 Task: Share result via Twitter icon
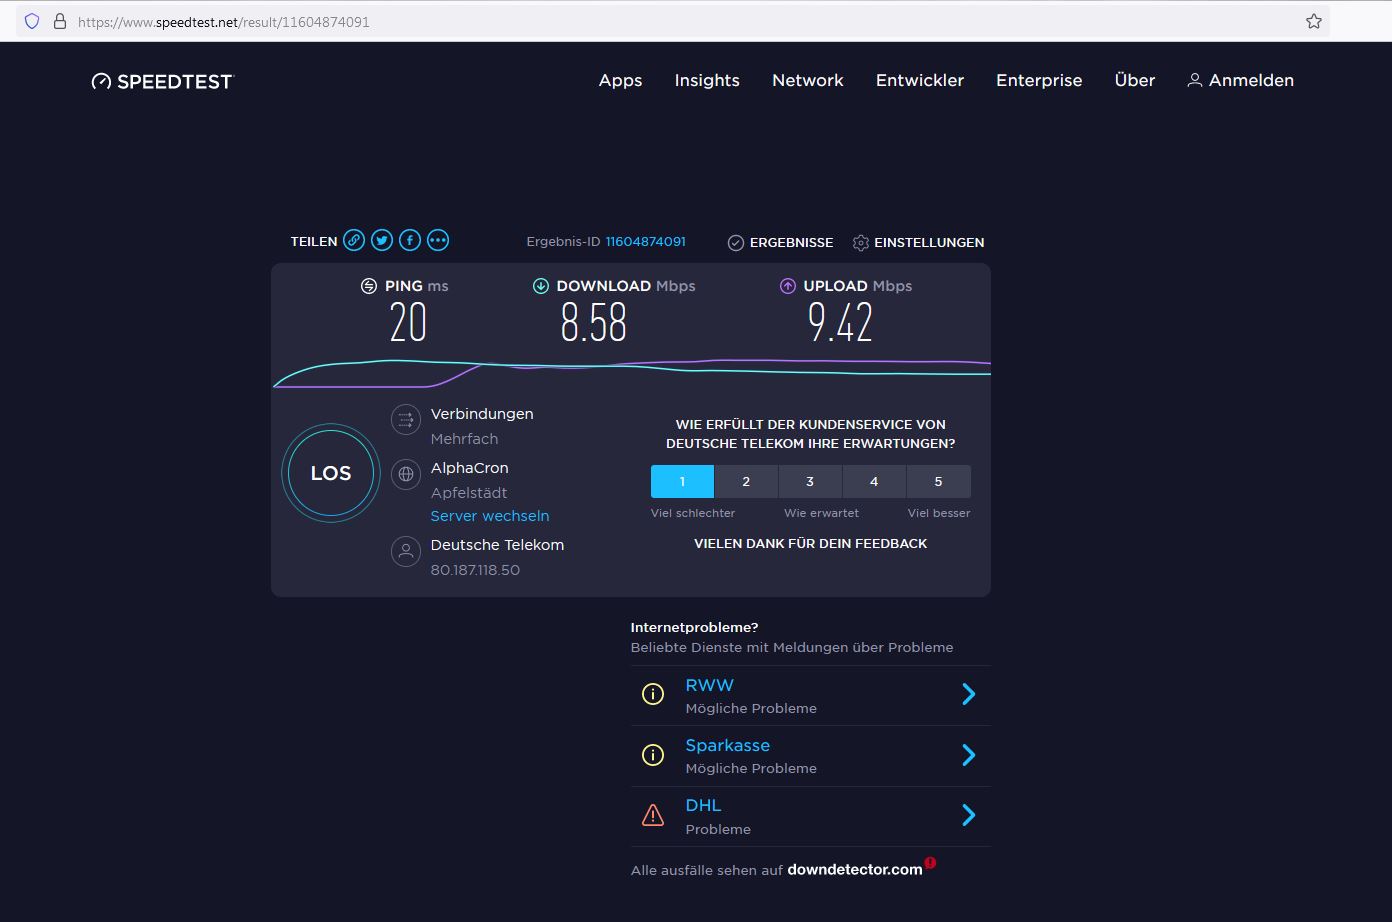[382, 240]
